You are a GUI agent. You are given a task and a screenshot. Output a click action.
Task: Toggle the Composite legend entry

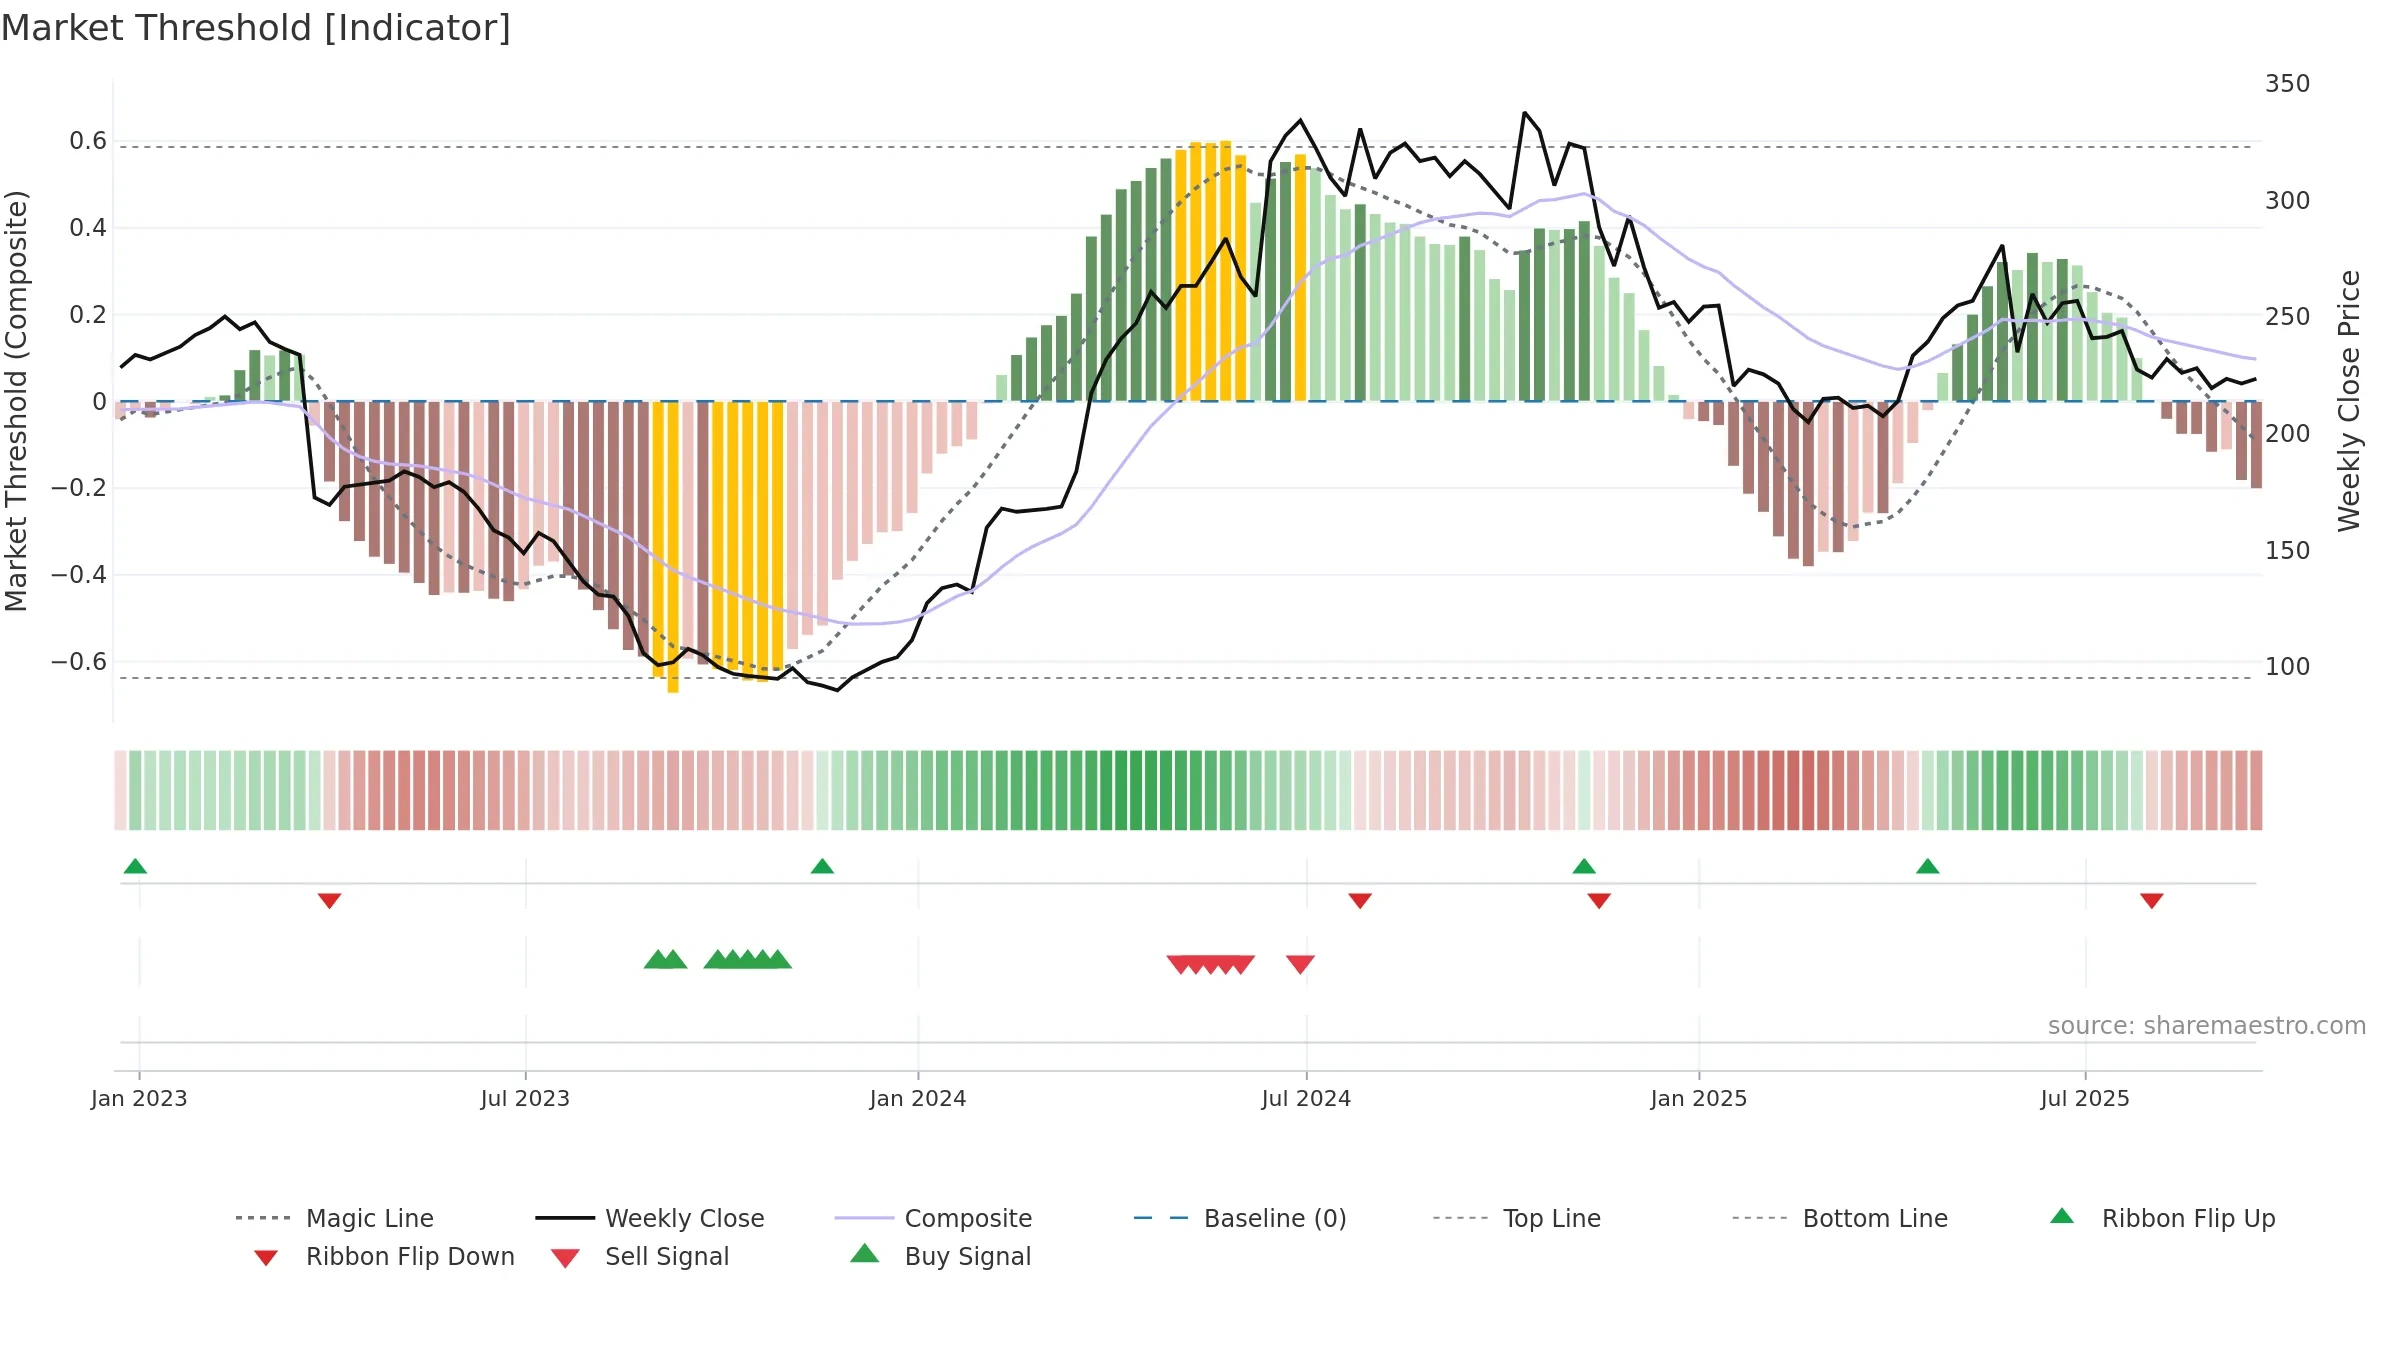(933, 1218)
